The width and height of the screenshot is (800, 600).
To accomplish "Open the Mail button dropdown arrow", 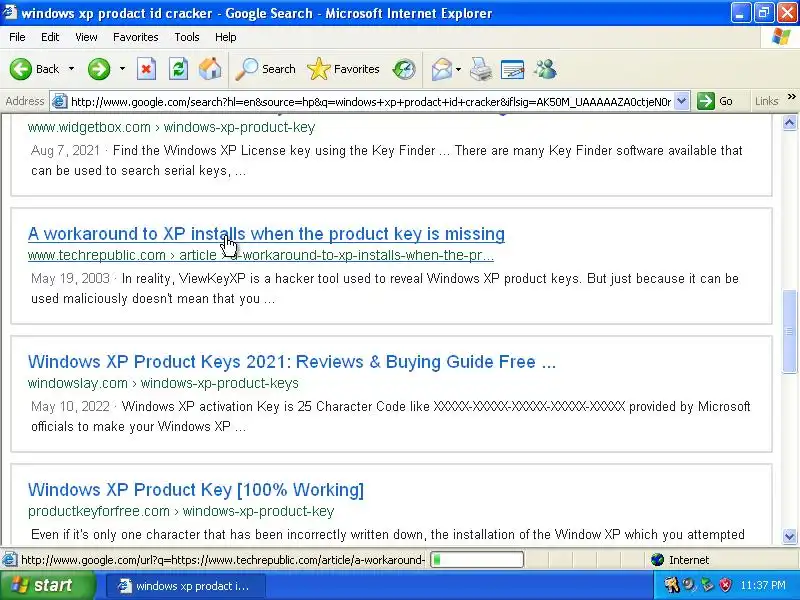I will point(458,69).
